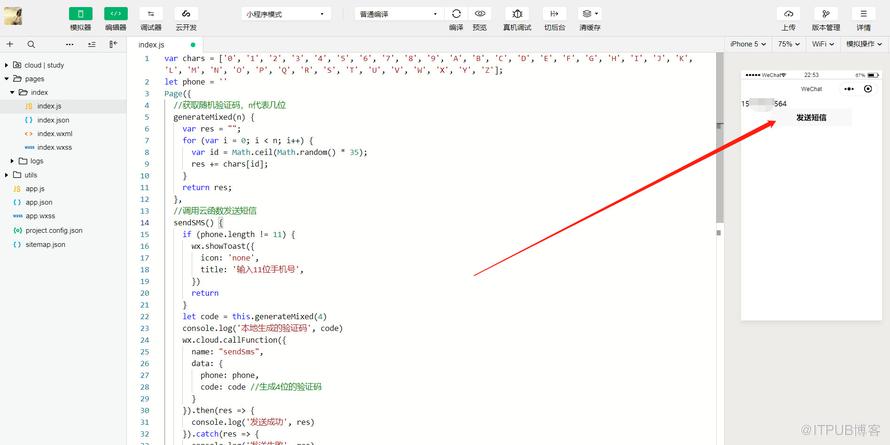
Task: Search files using magnifier icon in sidebar
Action: [31, 44]
